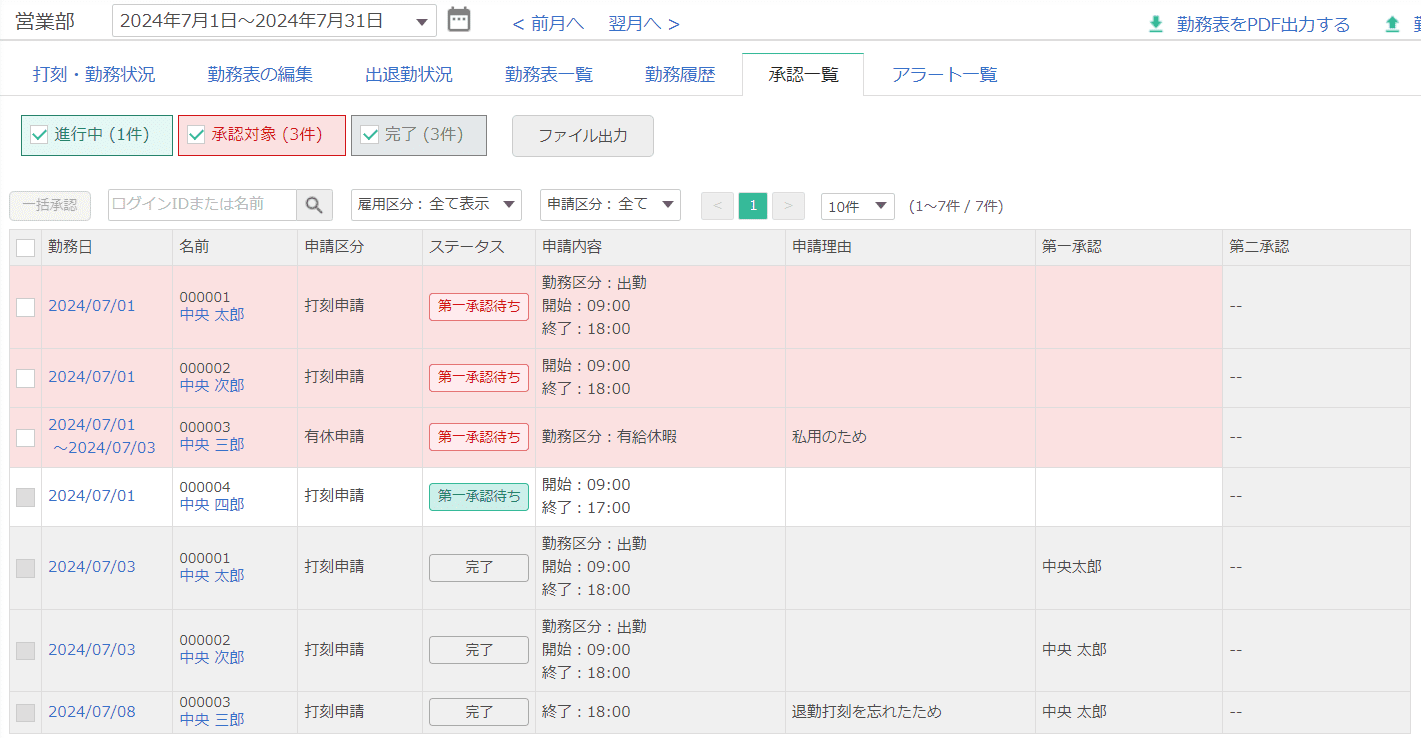Open the 雇用区分 filter dropdown
1421x738 pixels.
coord(436,205)
